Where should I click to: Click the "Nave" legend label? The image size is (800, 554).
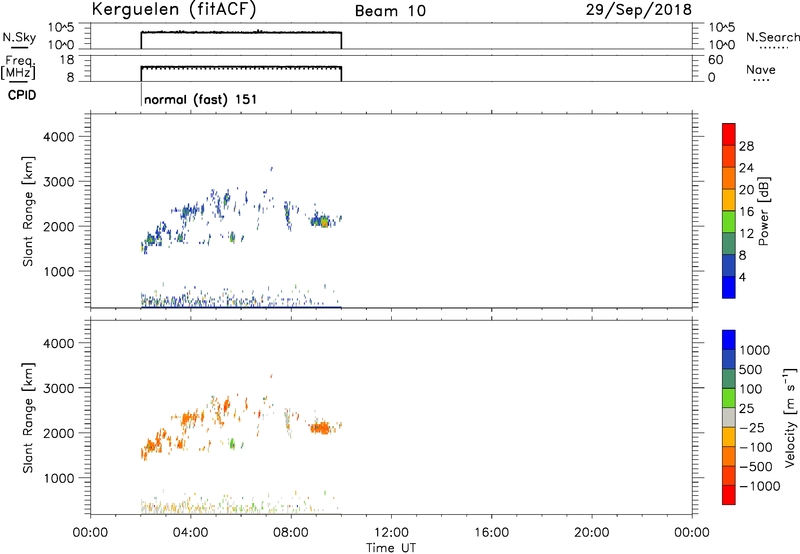(x=761, y=70)
